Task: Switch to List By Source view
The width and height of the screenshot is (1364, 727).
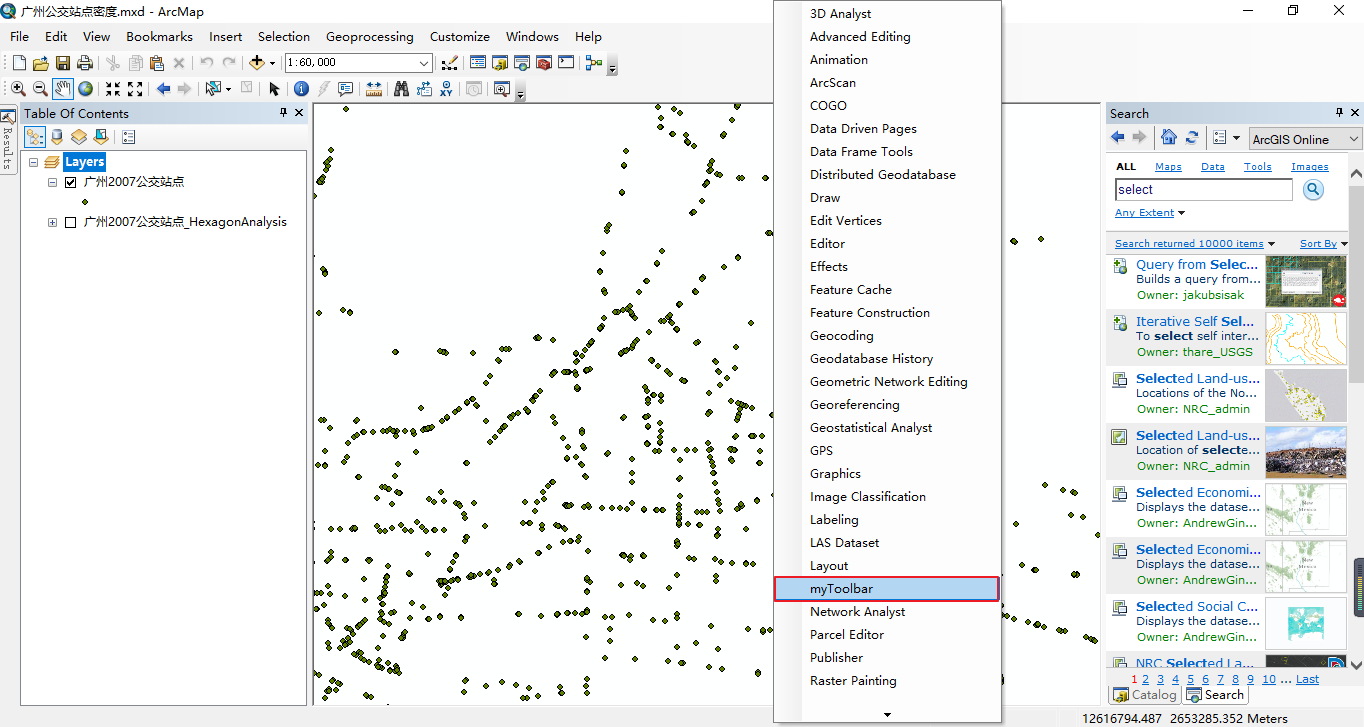Action: (x=56, y=137)
